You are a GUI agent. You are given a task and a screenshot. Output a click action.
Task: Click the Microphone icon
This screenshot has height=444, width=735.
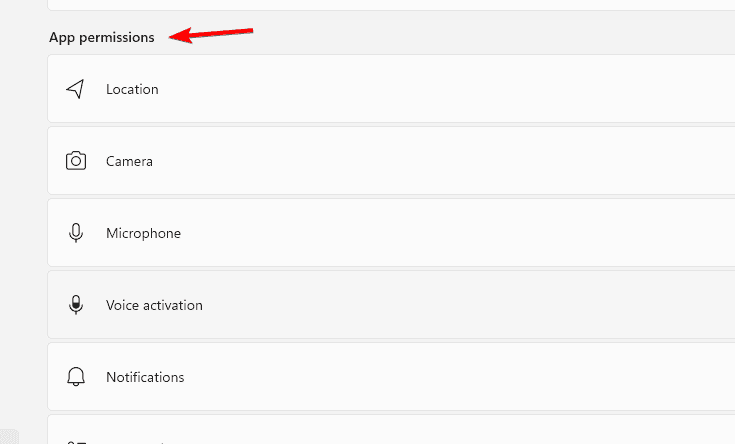(75, 233)
